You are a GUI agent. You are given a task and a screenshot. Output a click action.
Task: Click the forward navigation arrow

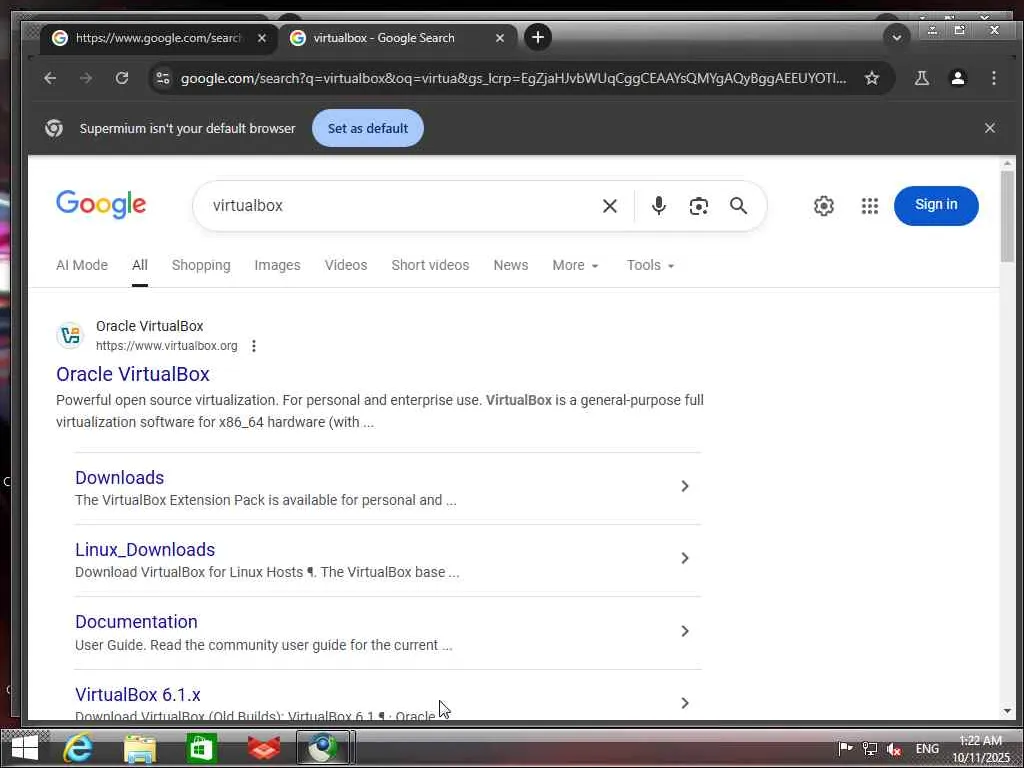click(x=86, y=78)
